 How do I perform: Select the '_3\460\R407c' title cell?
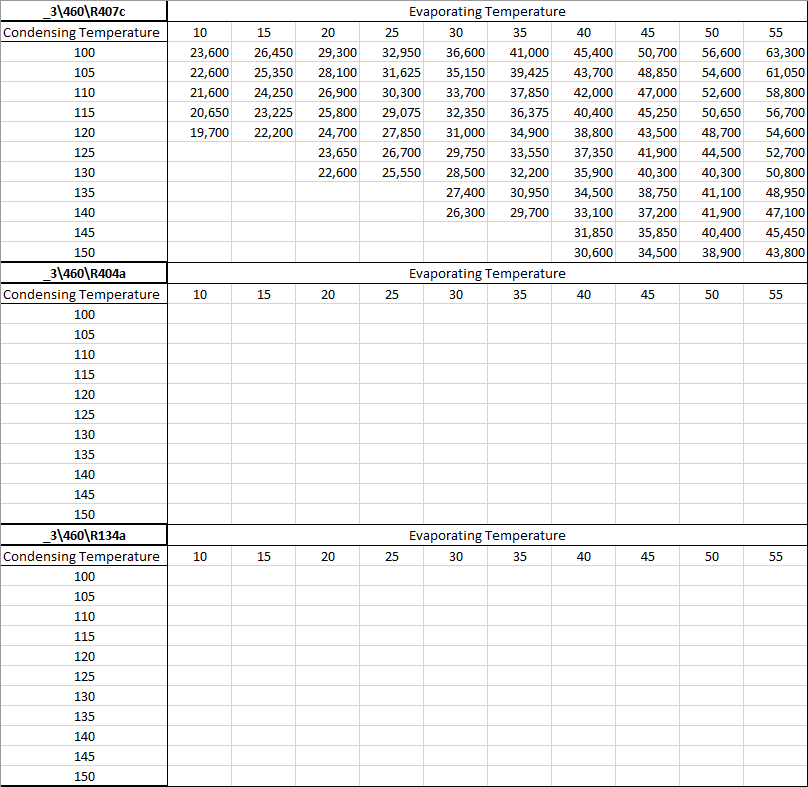[x=84, y=11]
